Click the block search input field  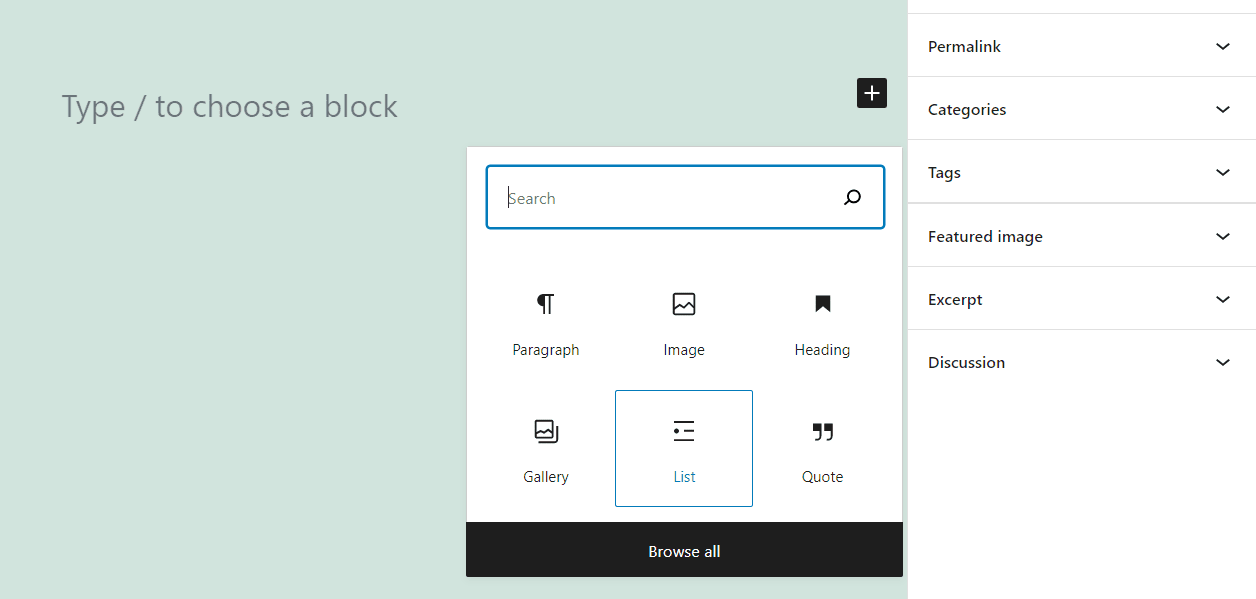[660, 197]
